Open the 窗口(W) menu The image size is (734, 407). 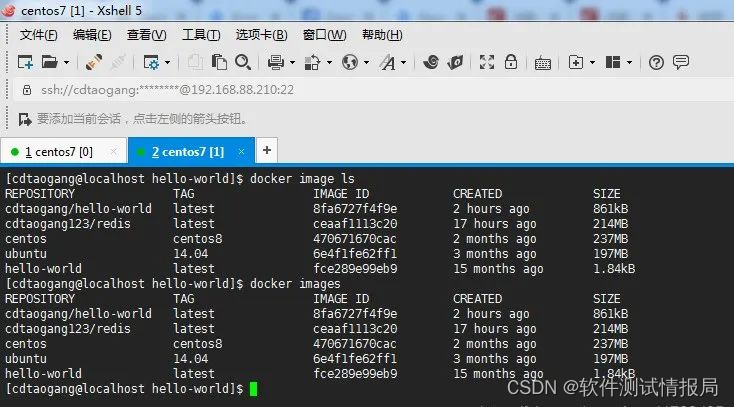324,35
